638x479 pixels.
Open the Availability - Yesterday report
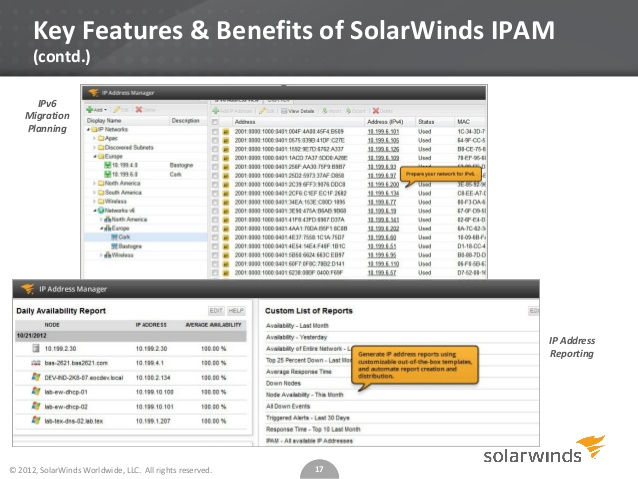296,337
